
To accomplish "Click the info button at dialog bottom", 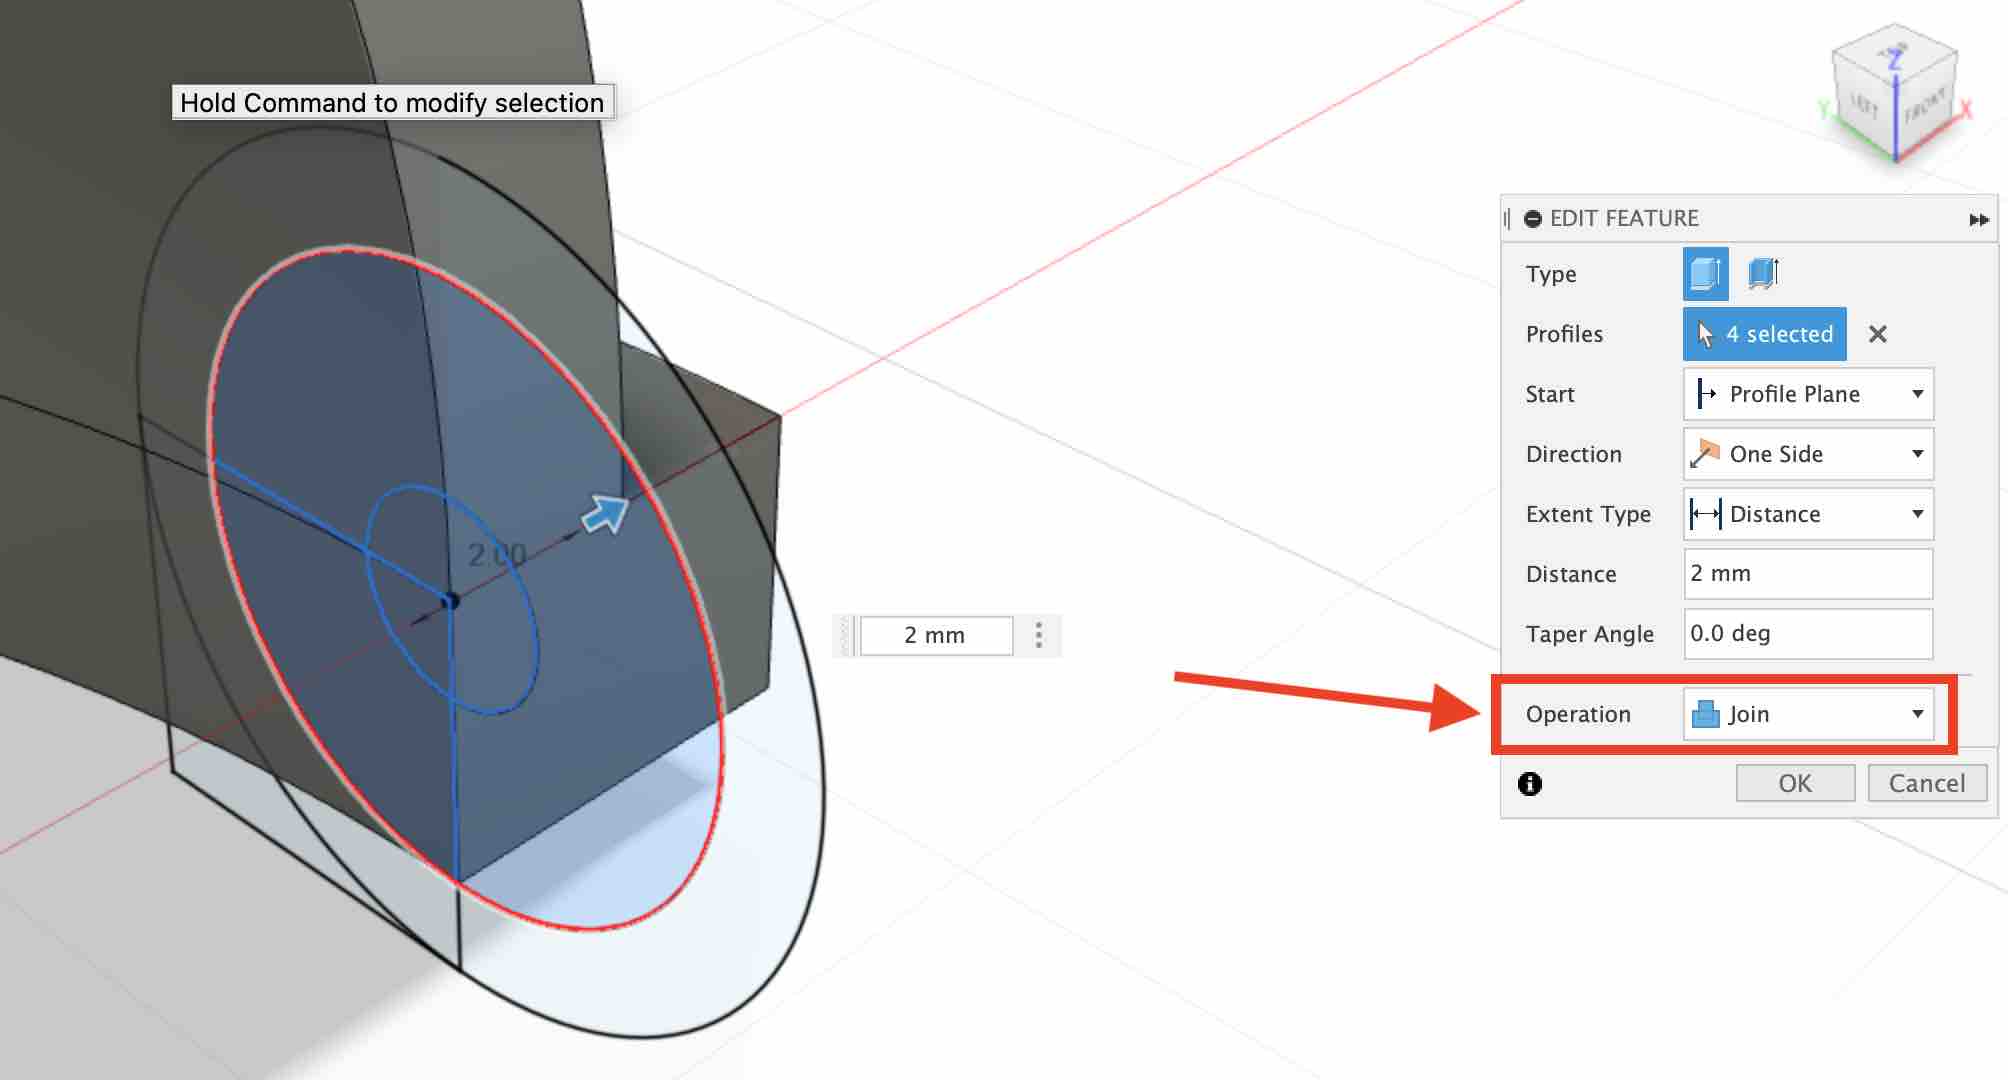I will 1532,782.
